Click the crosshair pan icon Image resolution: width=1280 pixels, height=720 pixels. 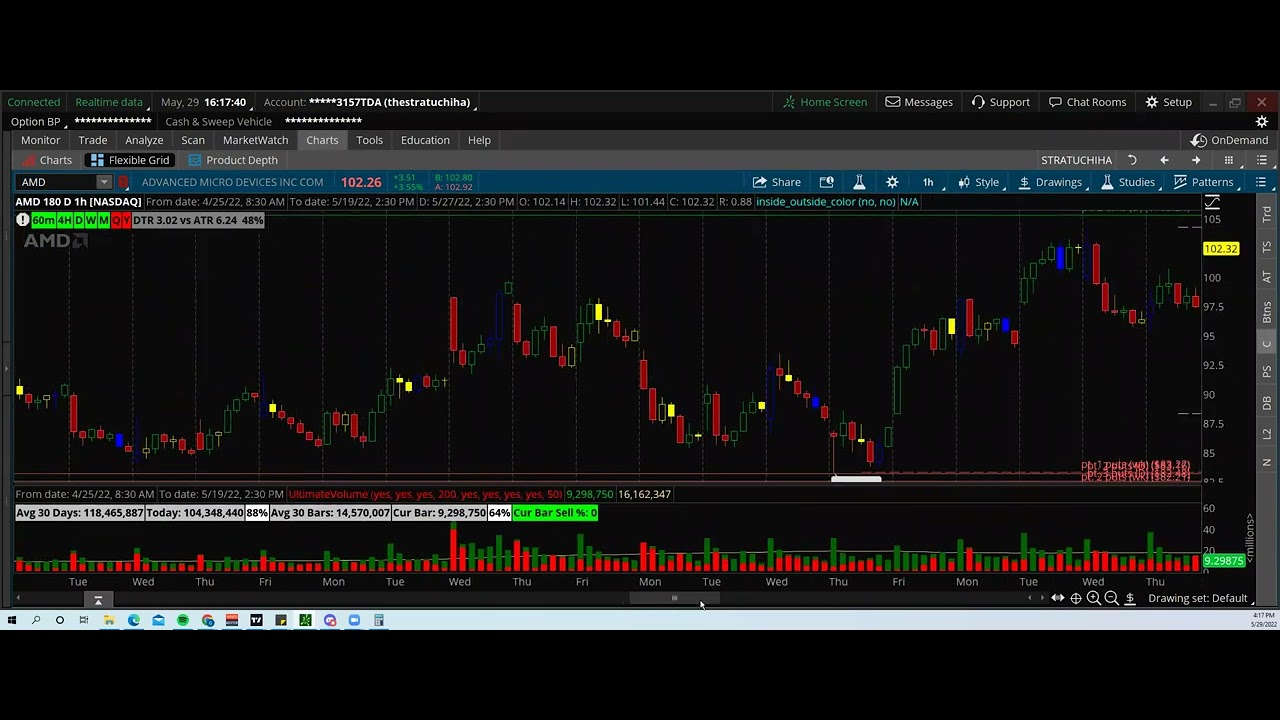[x=1076, y=598]
